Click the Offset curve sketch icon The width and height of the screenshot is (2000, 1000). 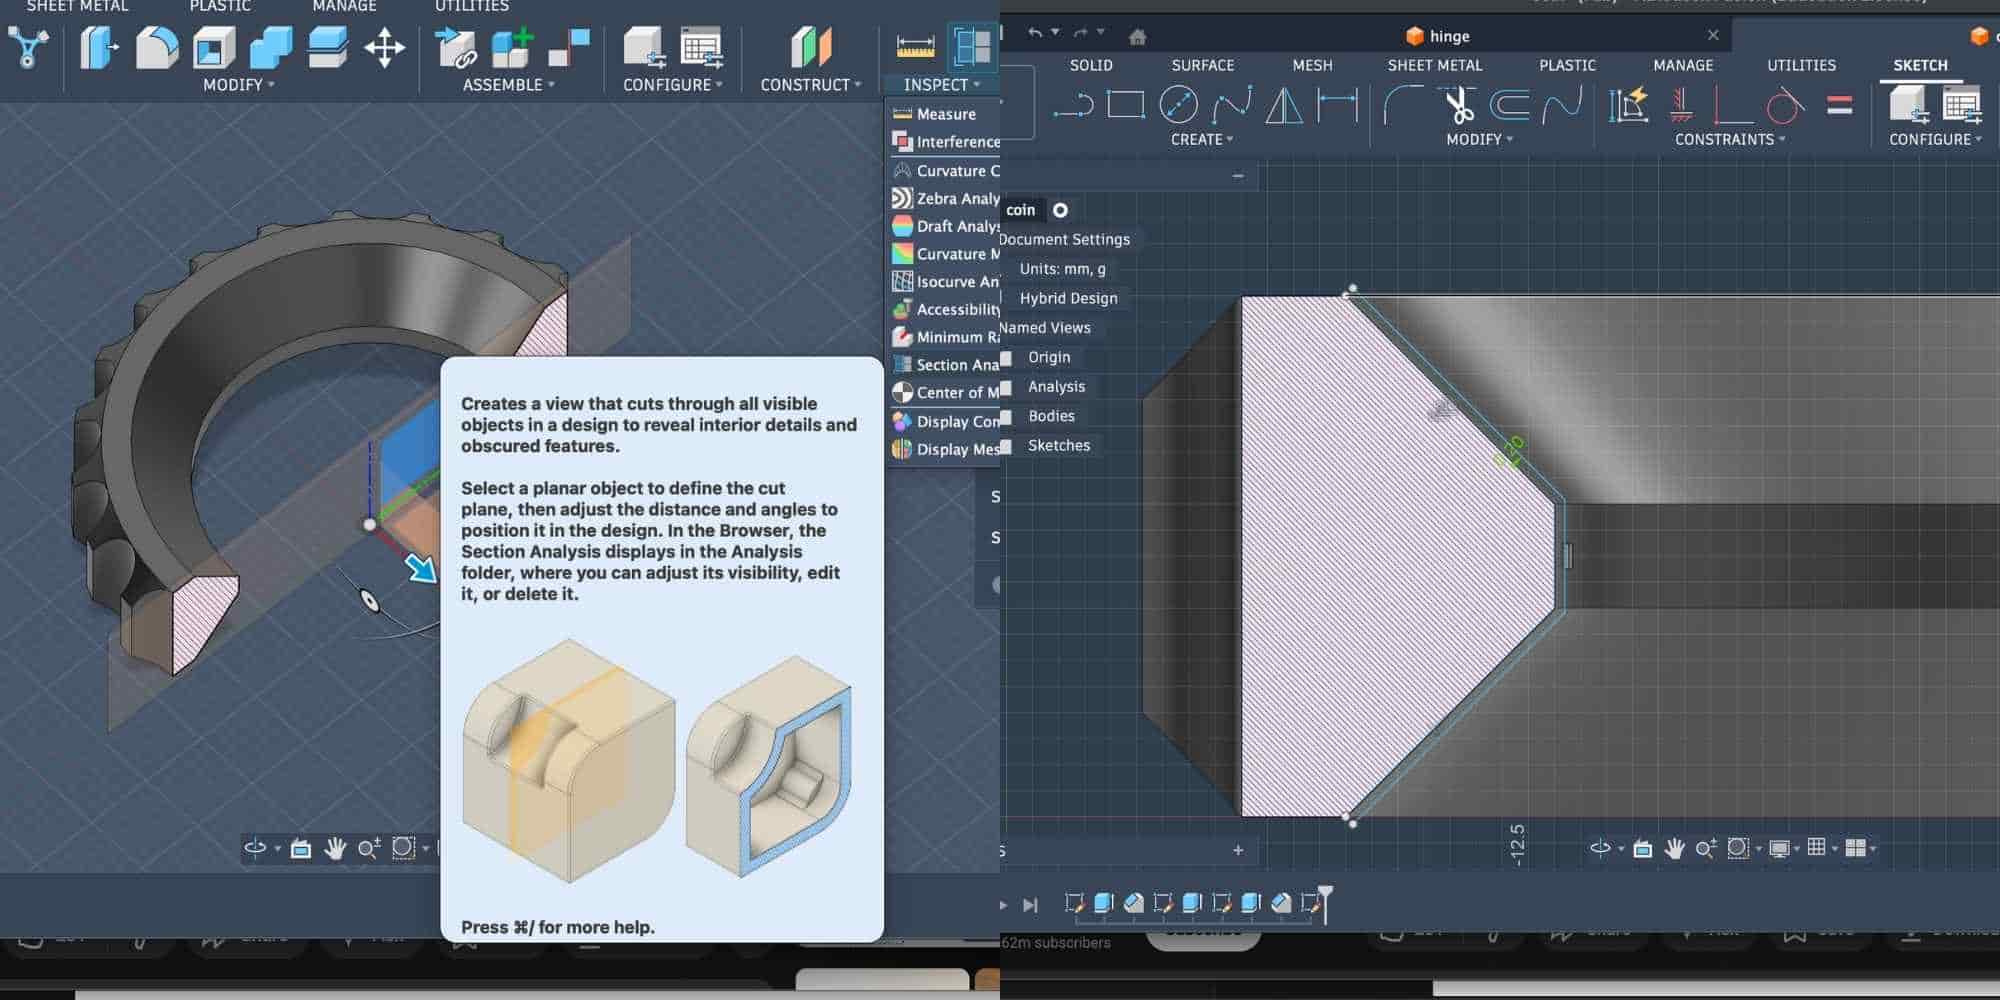(x=1510, y=104)
